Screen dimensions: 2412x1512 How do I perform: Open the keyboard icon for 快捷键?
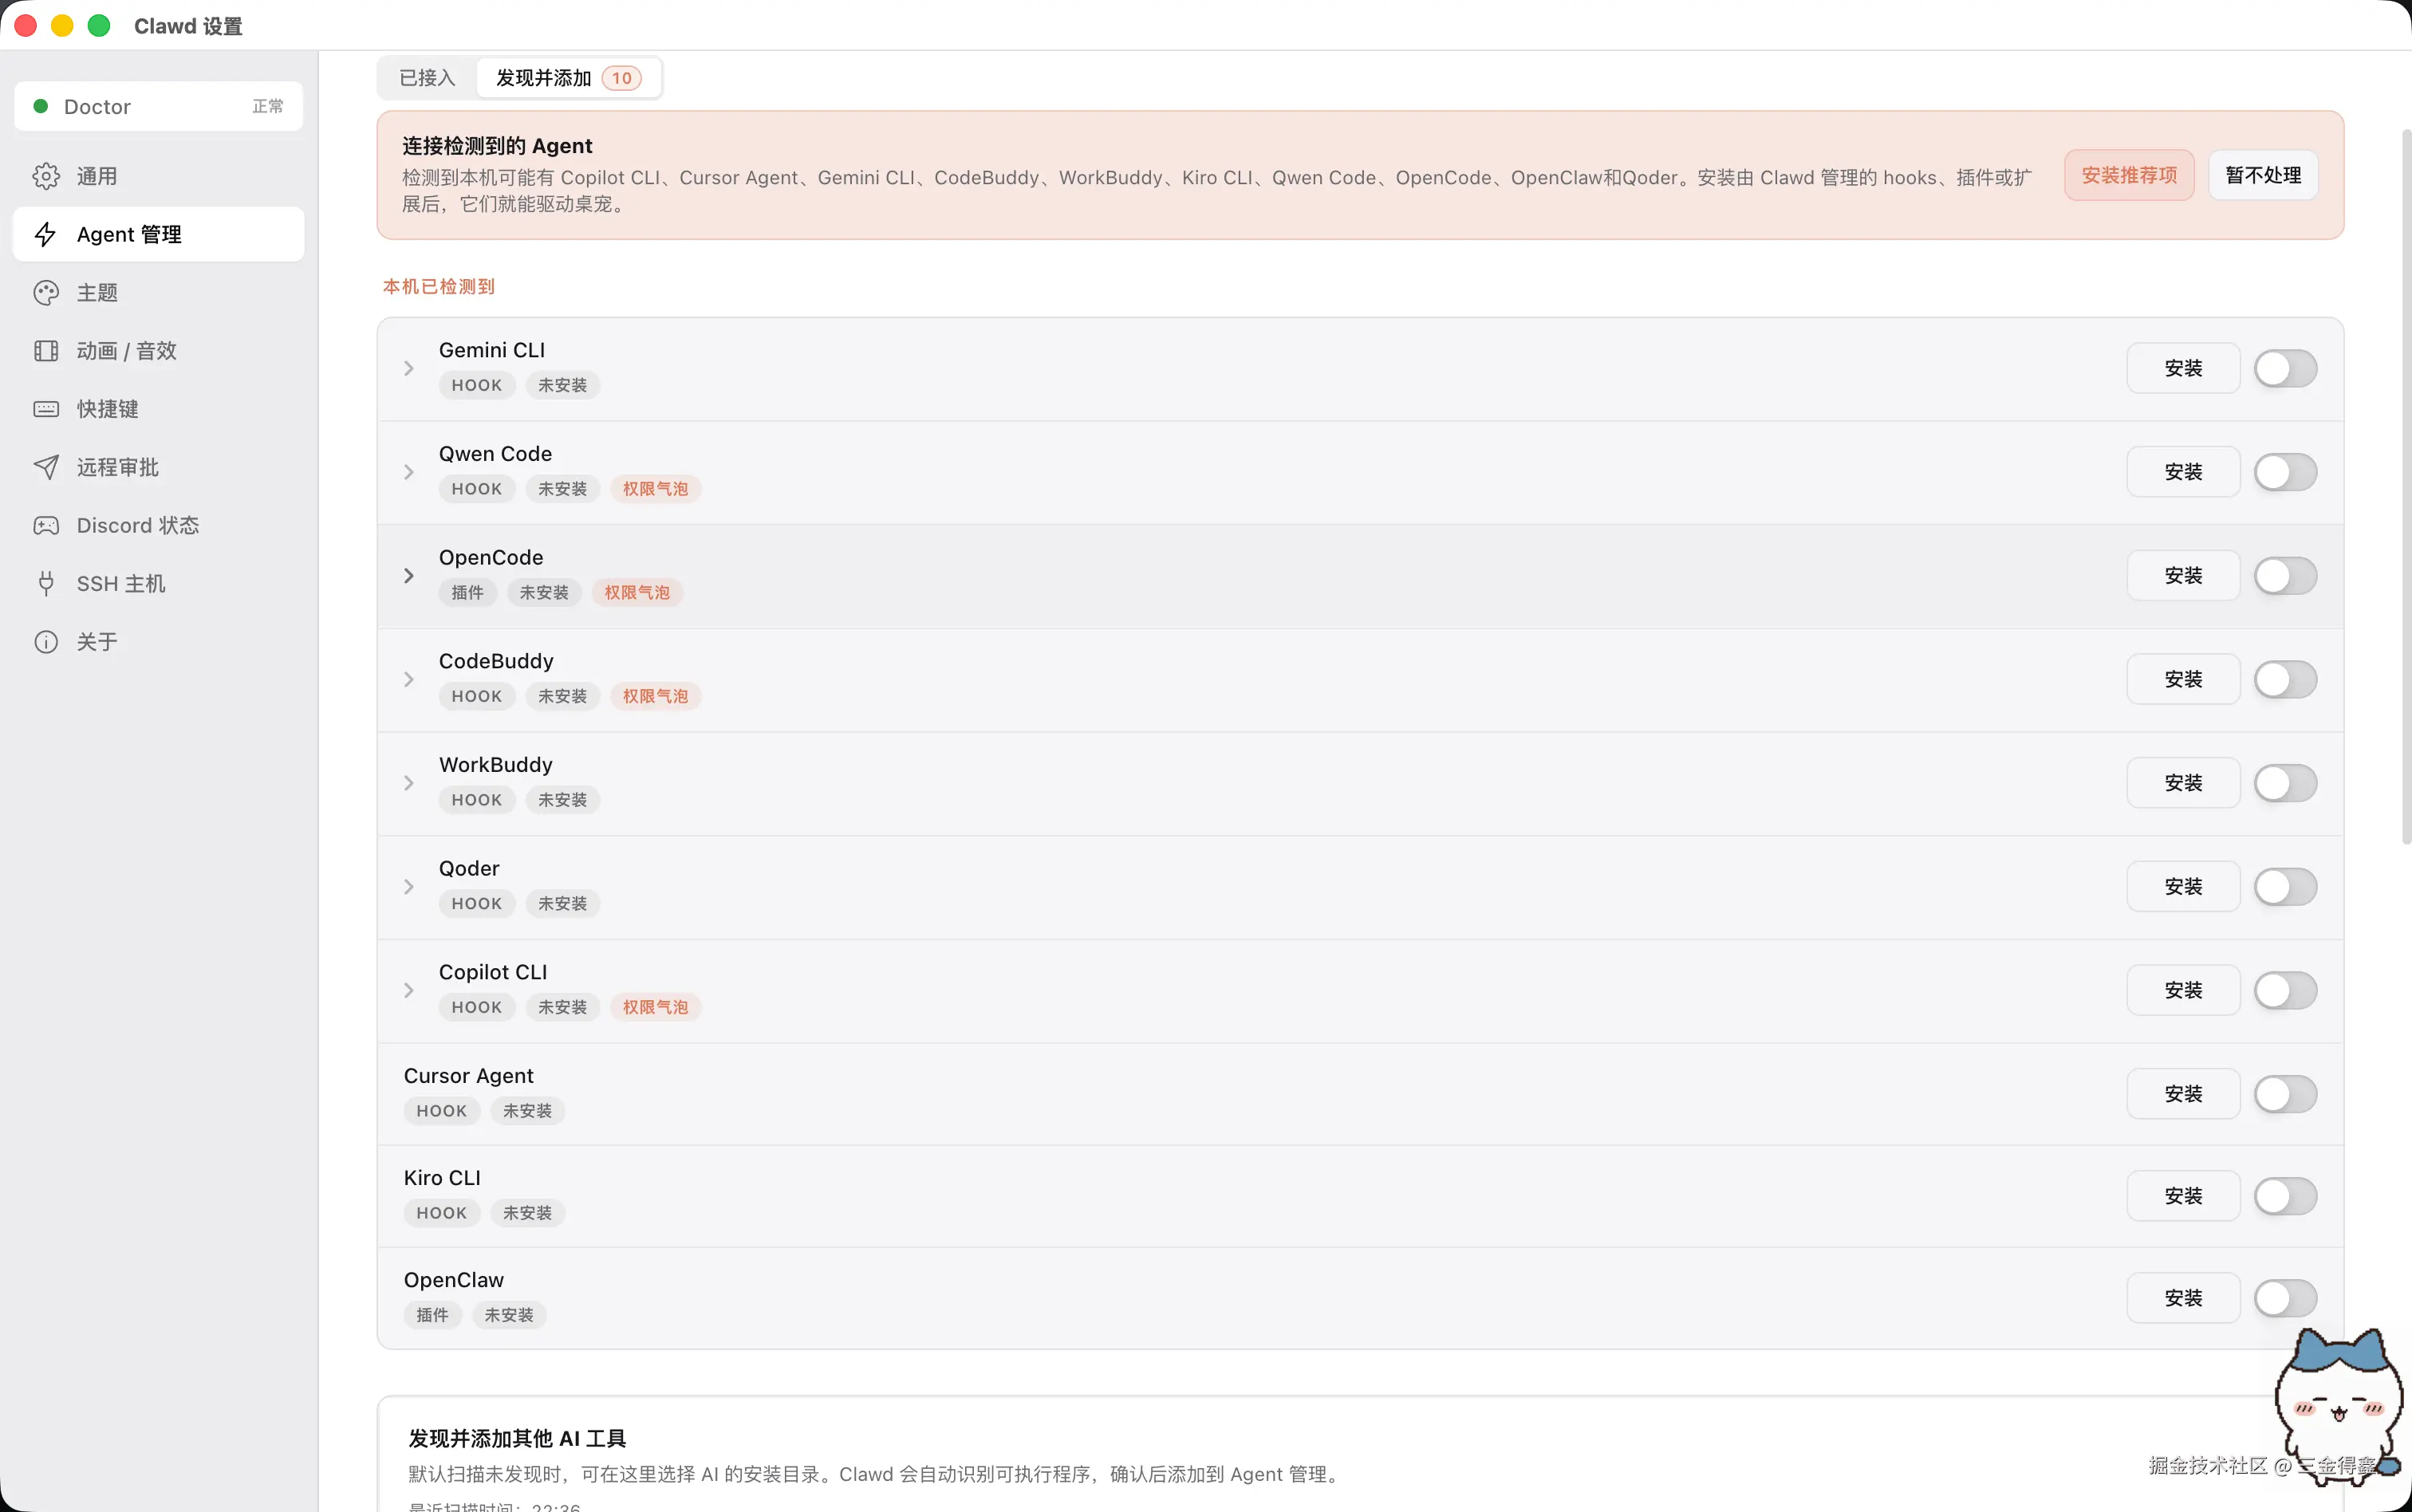pos(46,409)
